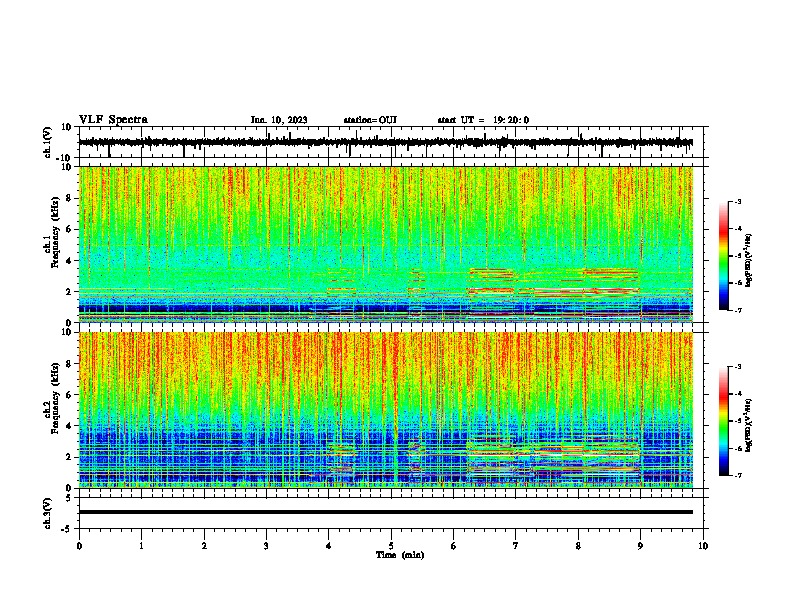792x612 pixels.
Task: Click the time axis tick label "9"
Action: (640, 546)
